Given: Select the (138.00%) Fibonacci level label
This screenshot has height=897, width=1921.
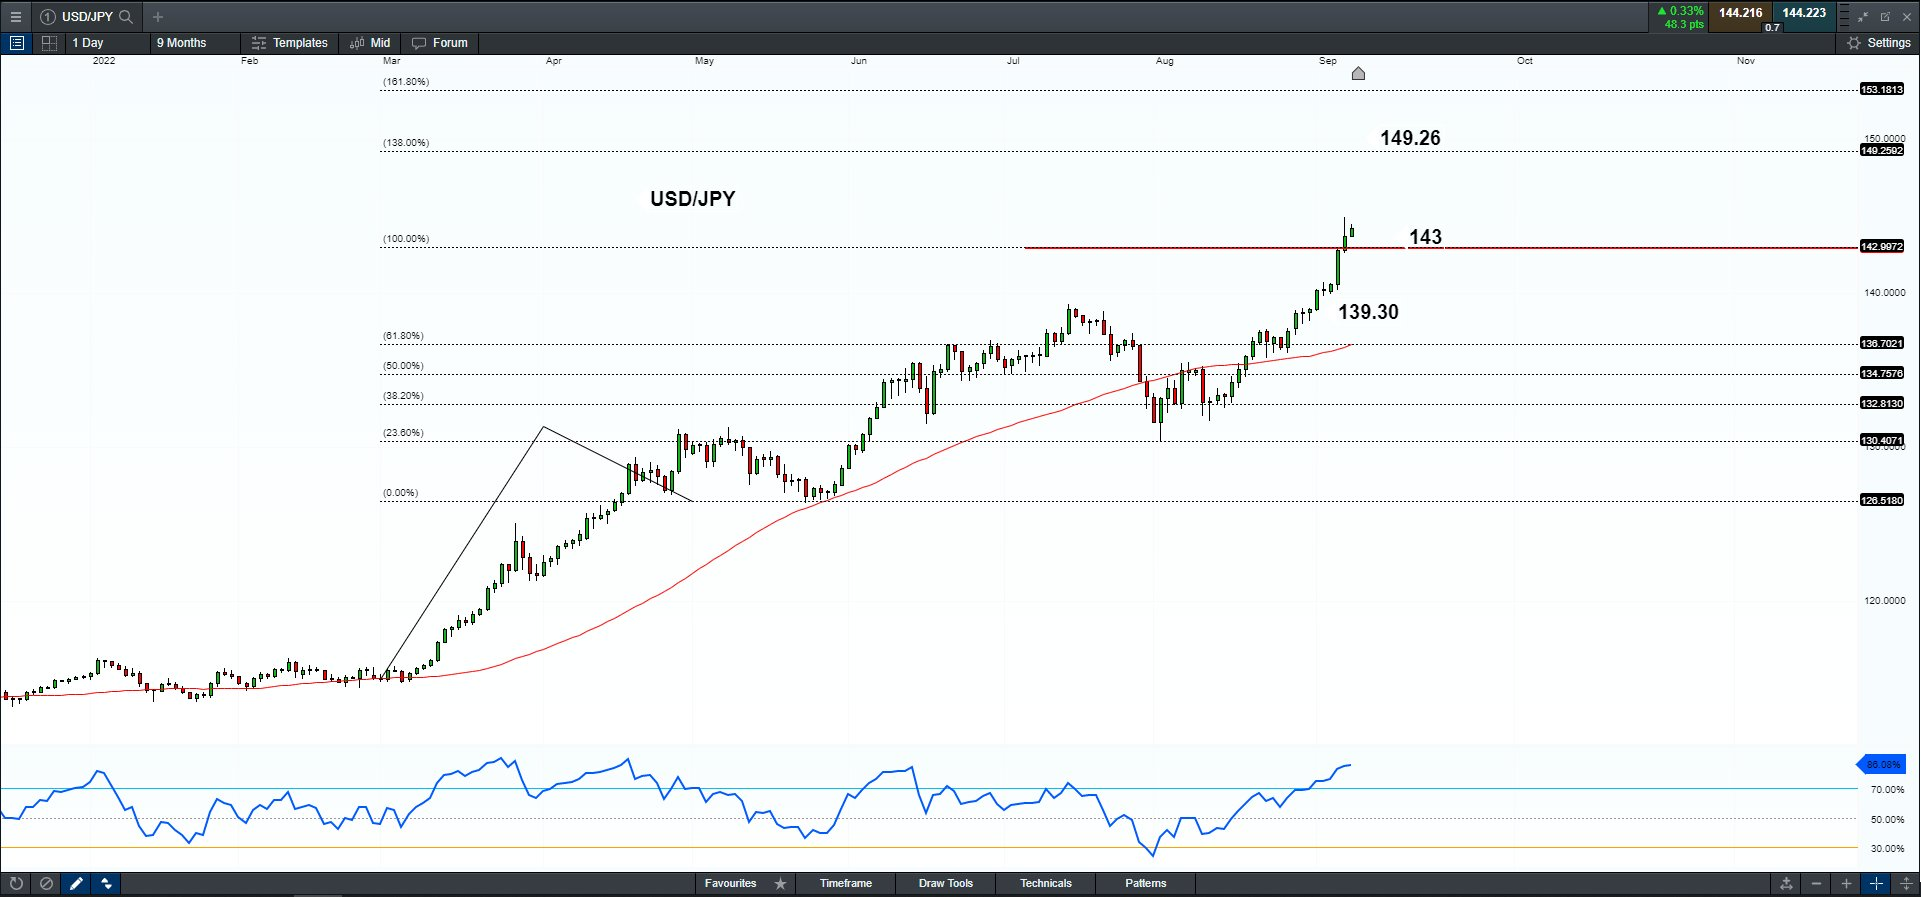Looking at the screenshot, I should click(406, 143).
